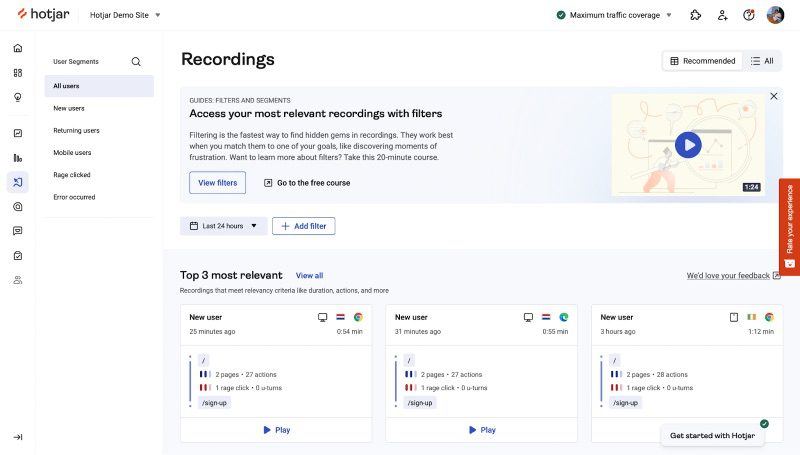Click the 'User Segments' heading
This screenshot has width=800, height=455.
point(76,62)
